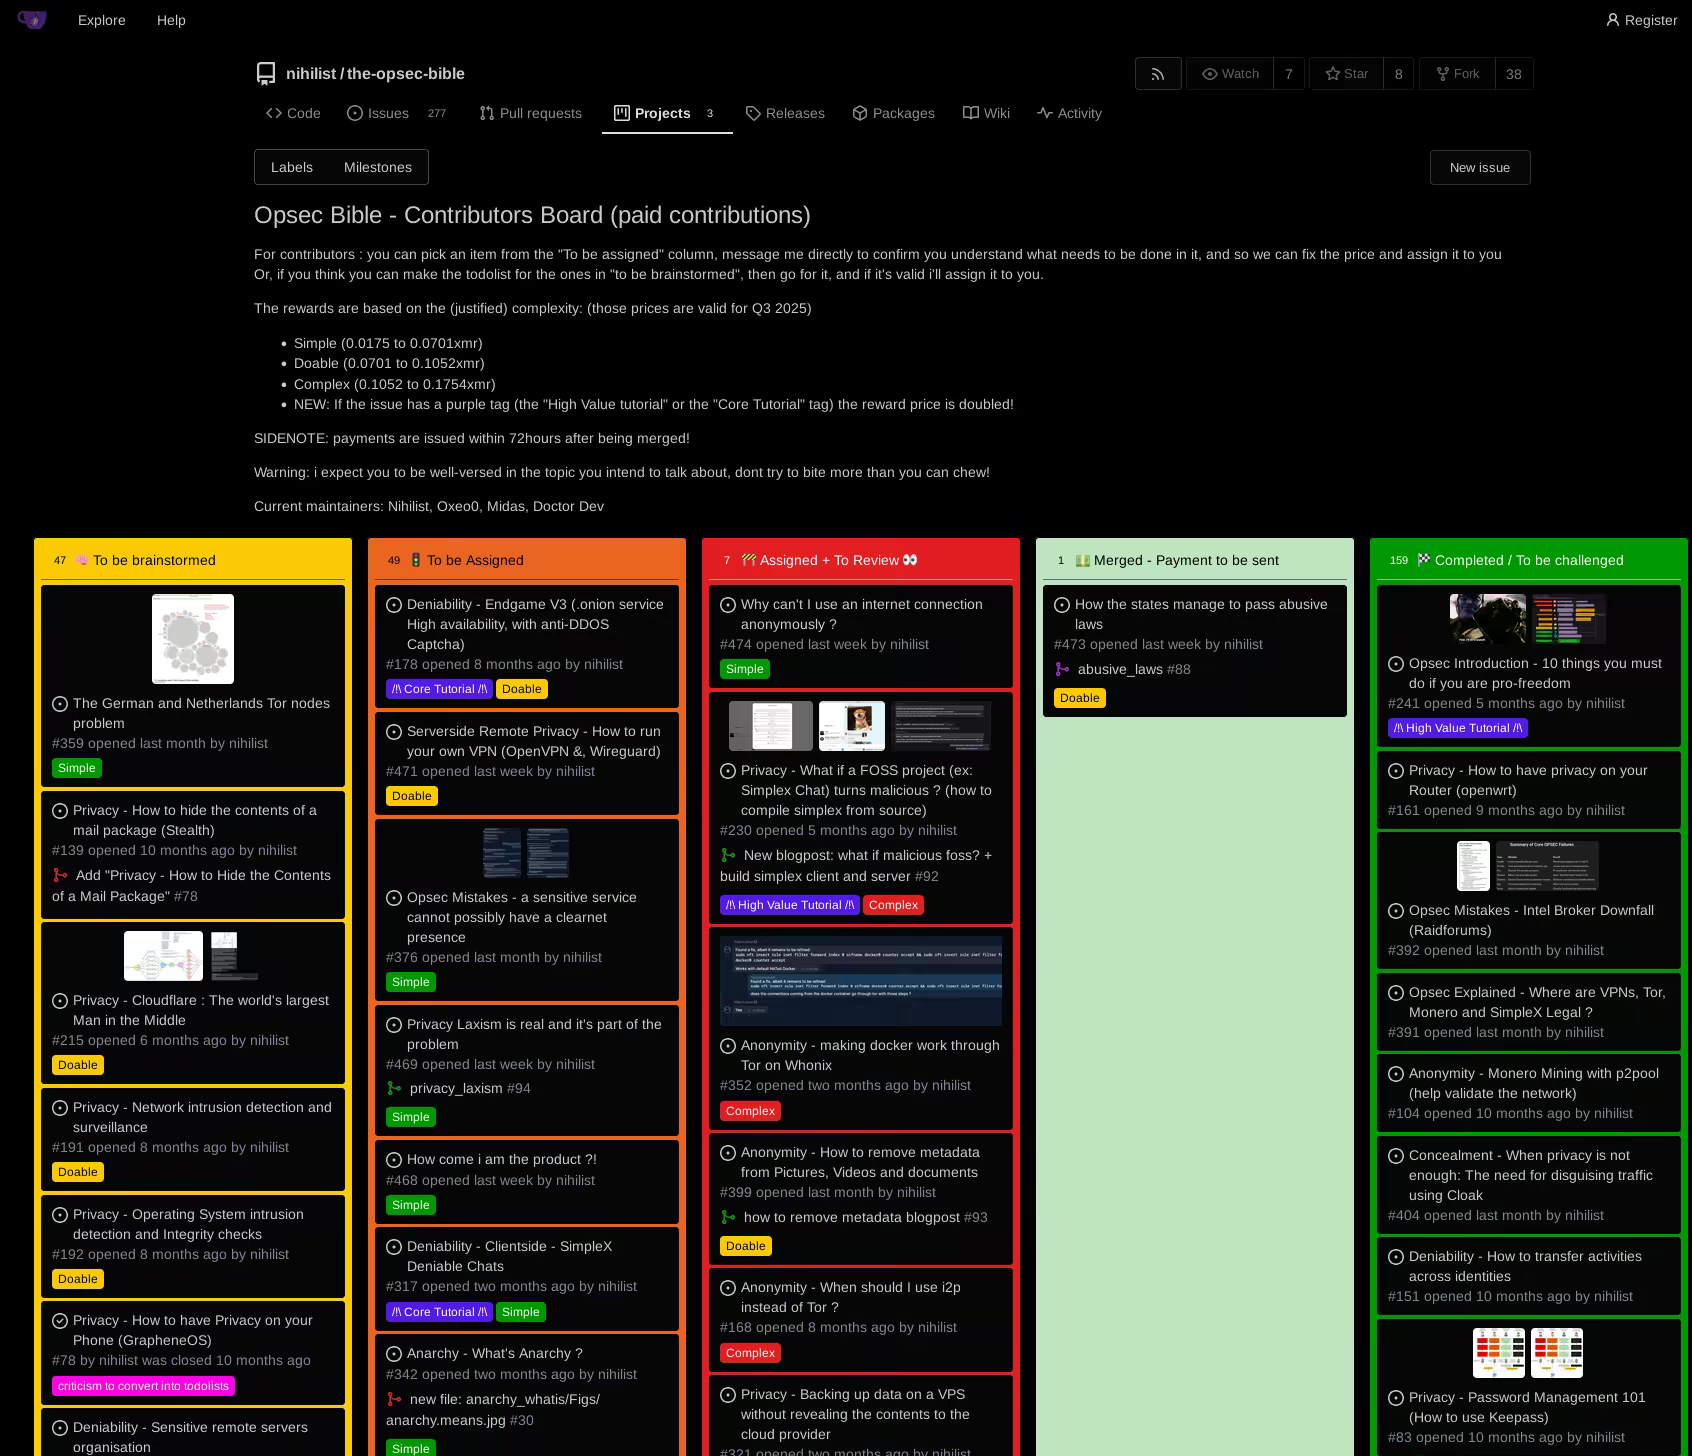
Task: Click the pink 'criticism to convert into todolists' label
Action: point(143,1386)
